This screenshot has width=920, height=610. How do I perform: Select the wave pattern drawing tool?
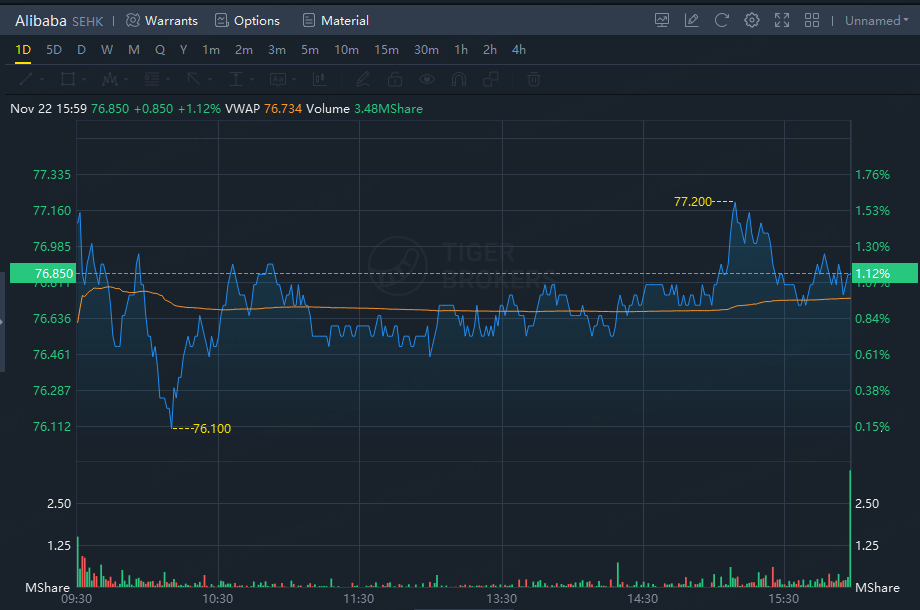coord(110,79)
